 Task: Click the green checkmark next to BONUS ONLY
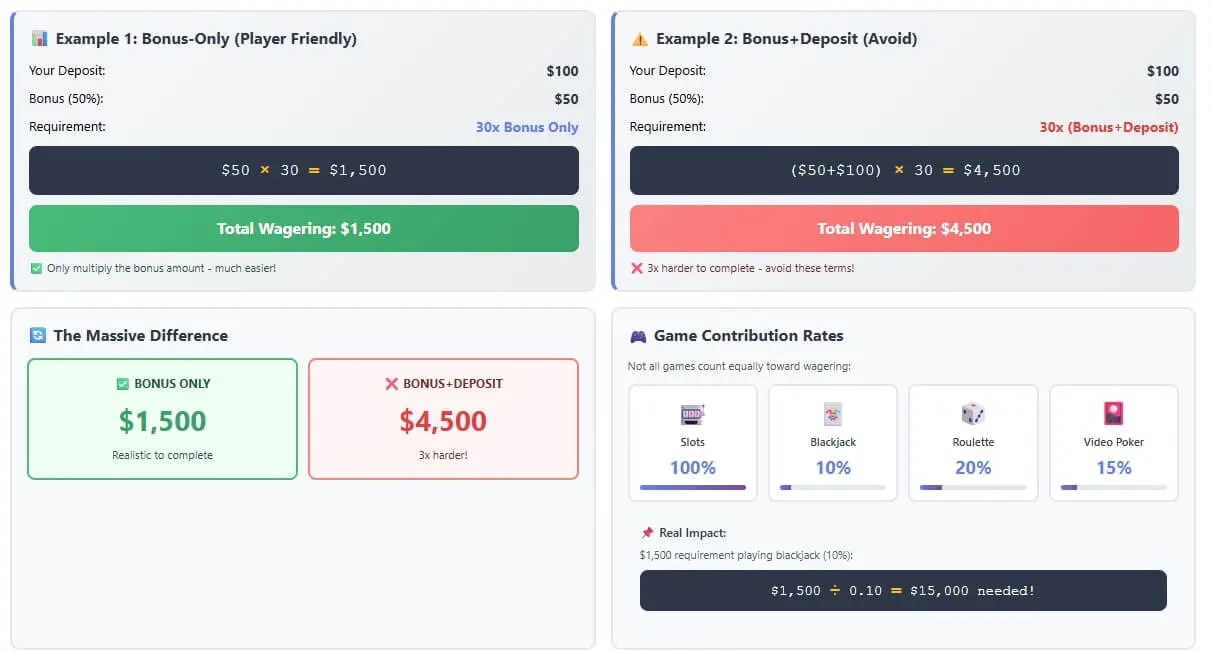pos(123,384)
